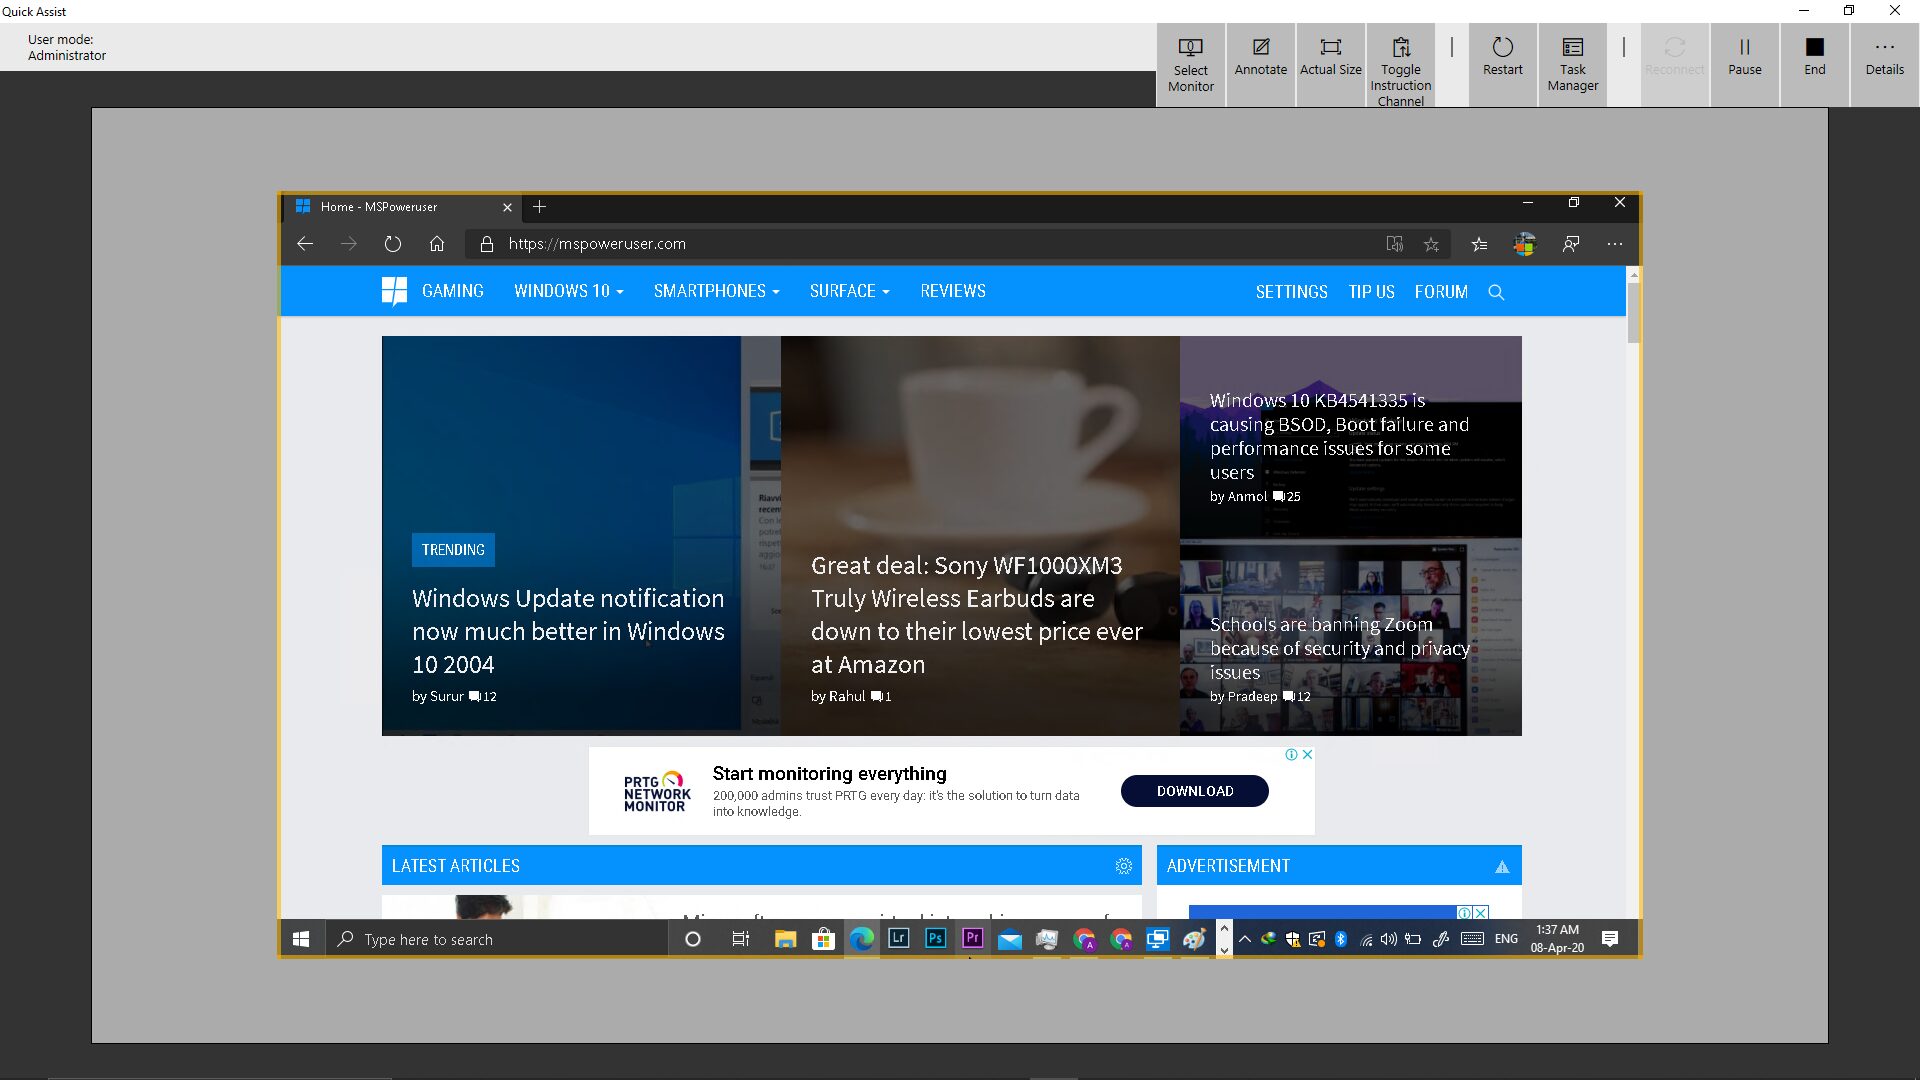Expand the SMARTPHONES dropdown menu
1920x1080 pixels.
point(716,291)
